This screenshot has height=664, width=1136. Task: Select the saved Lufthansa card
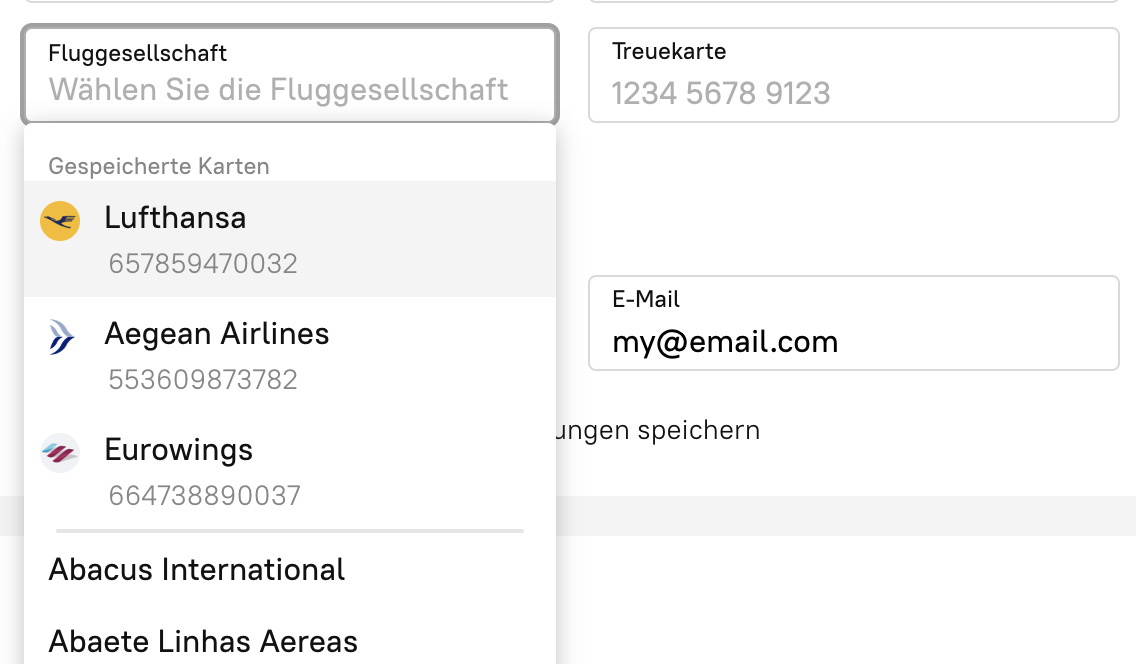pyautogui.click(x=290, y=239)
